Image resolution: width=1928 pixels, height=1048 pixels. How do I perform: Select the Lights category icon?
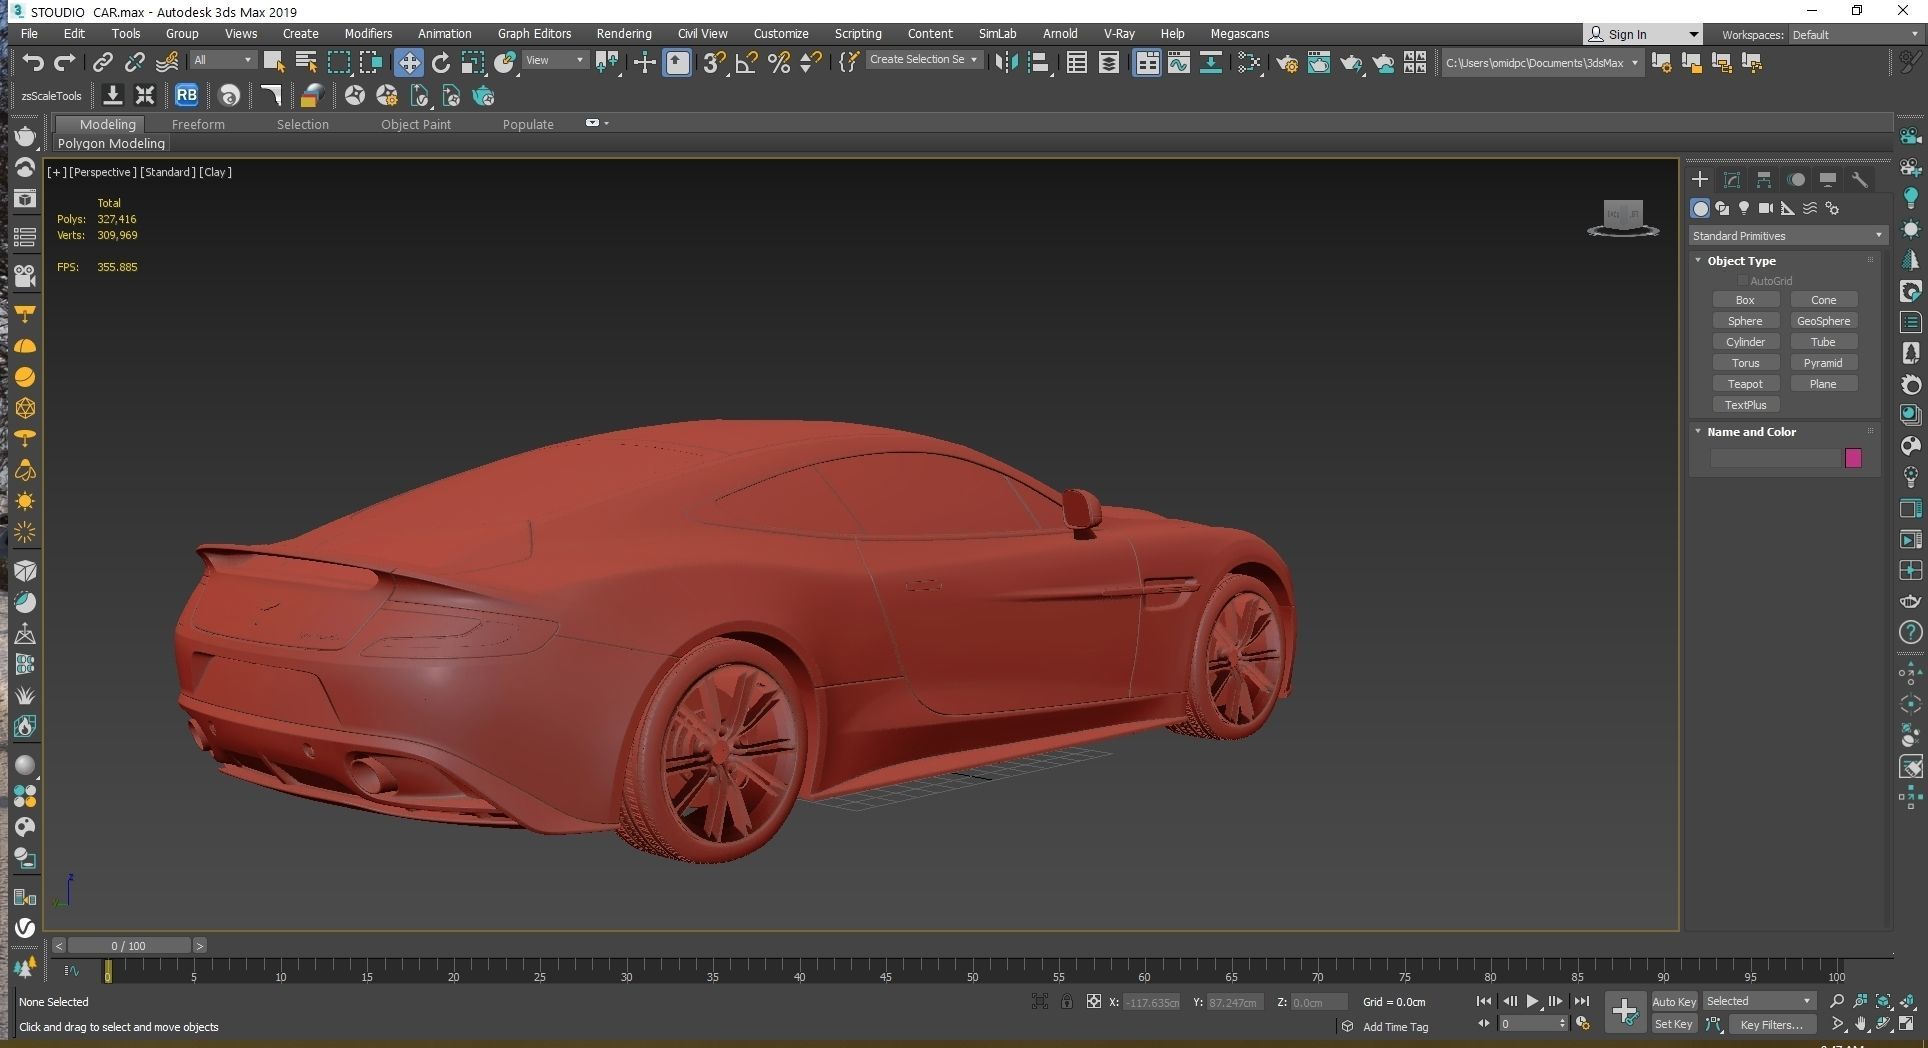coord(1744,208)
